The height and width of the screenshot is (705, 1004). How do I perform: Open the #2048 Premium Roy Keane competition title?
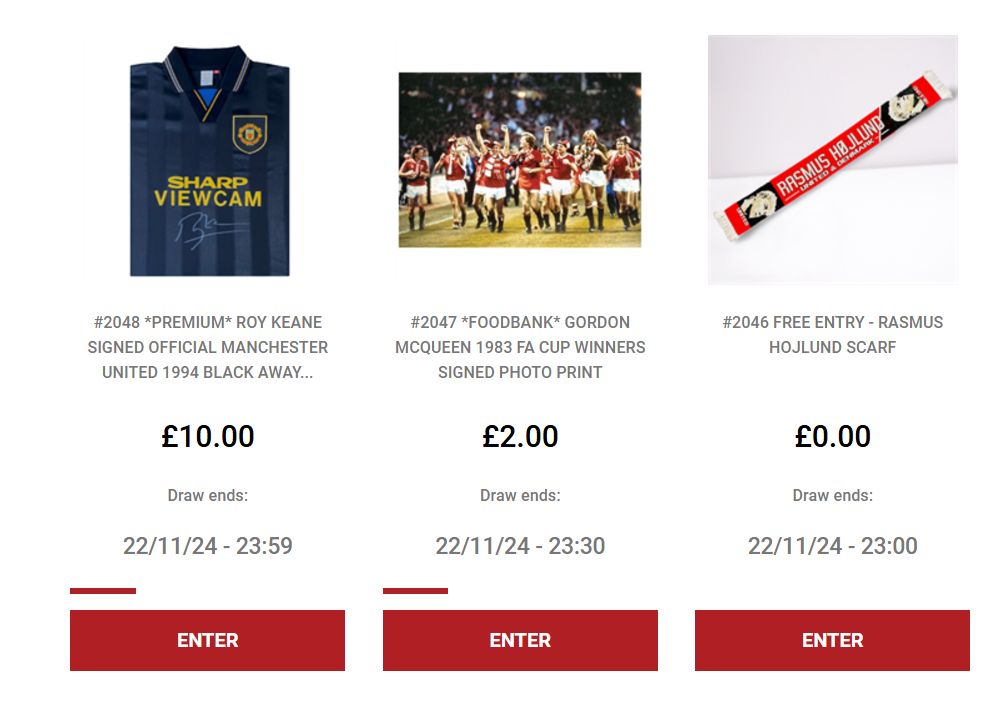pyautogui.click(x=207, y=347)
